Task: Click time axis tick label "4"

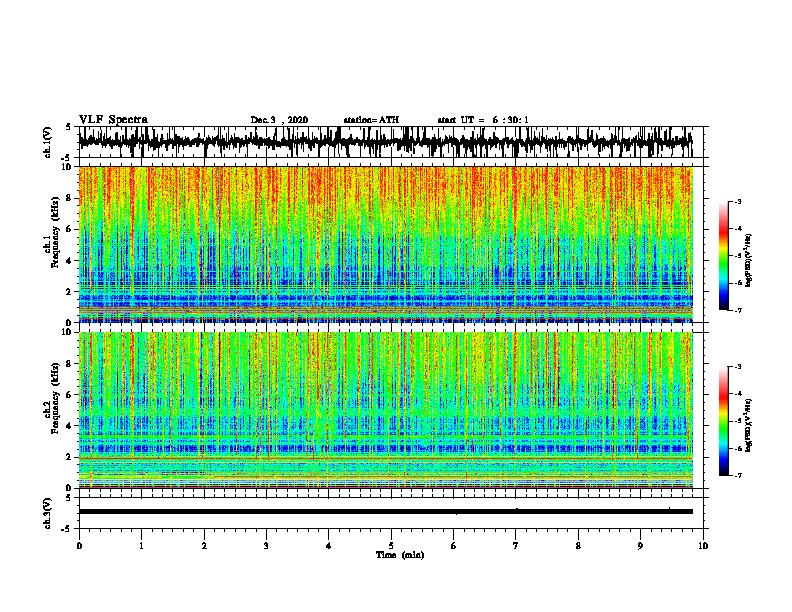Action: pyautogui.click(x=329, y=545)
